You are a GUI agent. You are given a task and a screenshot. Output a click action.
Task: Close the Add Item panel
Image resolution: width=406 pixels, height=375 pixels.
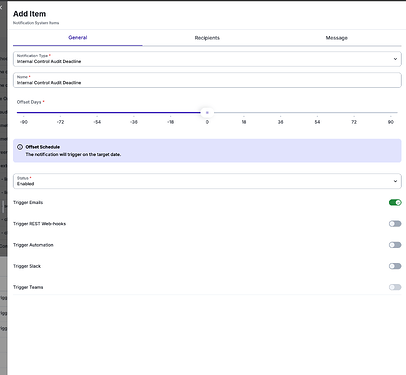click(x=1, y=7)
